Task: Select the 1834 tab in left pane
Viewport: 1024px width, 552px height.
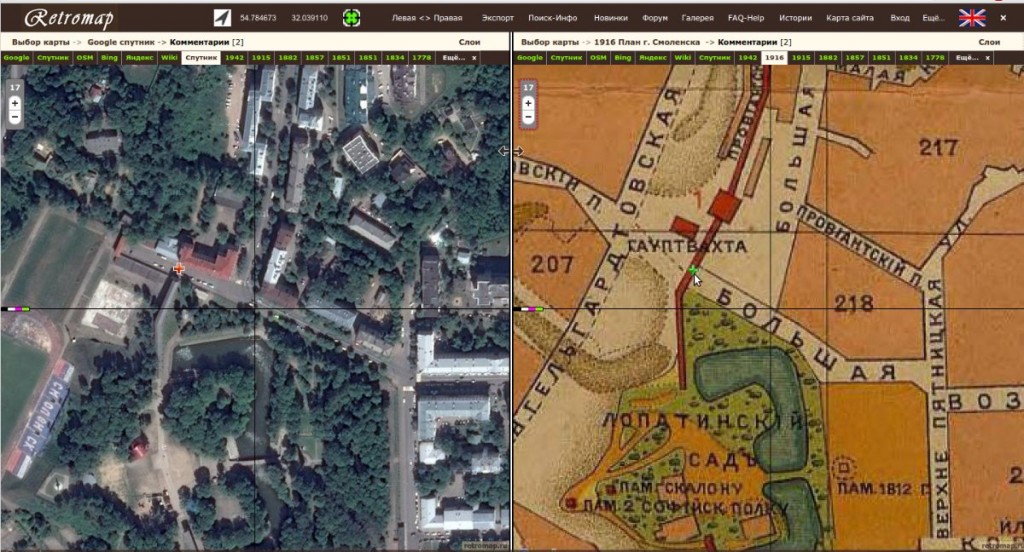Action: 395,57
